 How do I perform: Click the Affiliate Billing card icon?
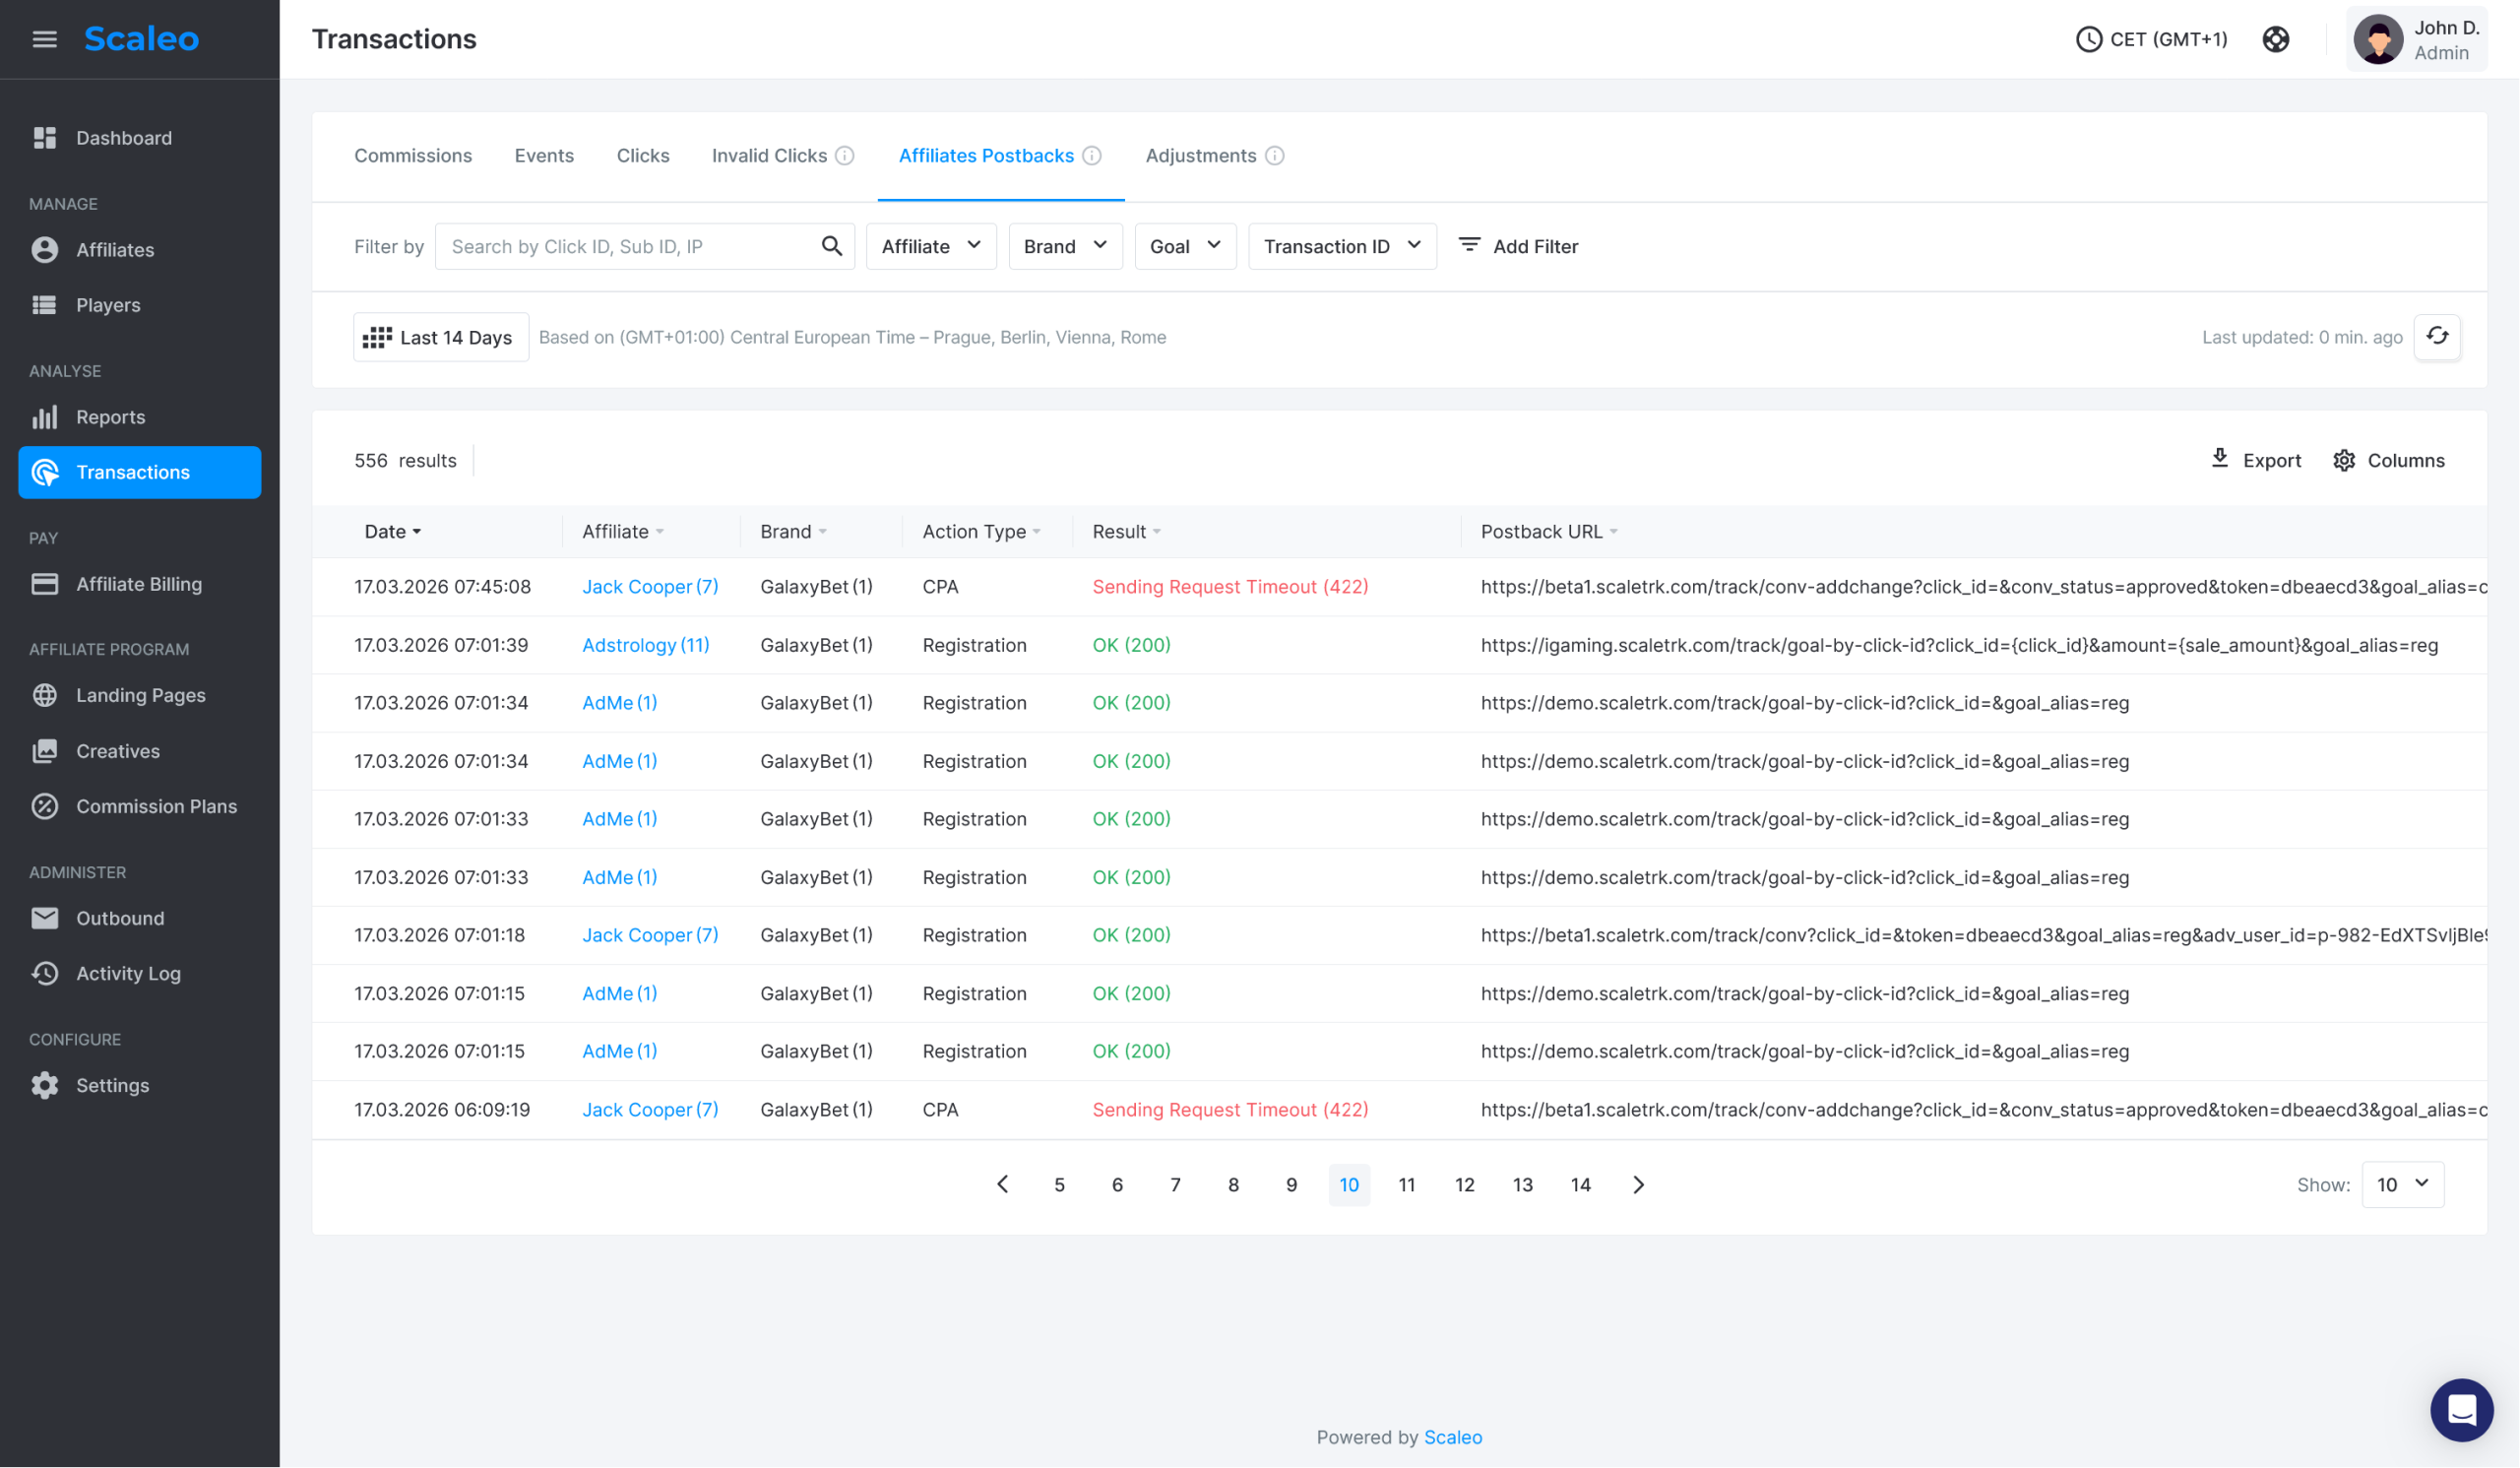point(44,584)
